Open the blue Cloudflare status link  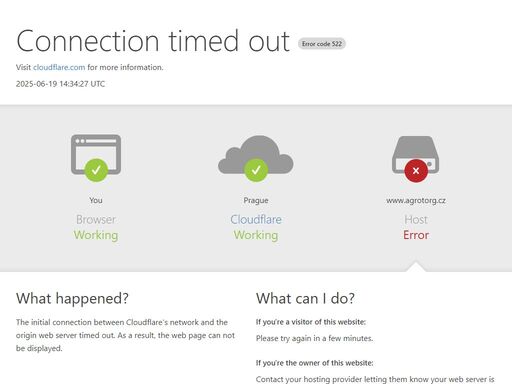tap(256, 219)
